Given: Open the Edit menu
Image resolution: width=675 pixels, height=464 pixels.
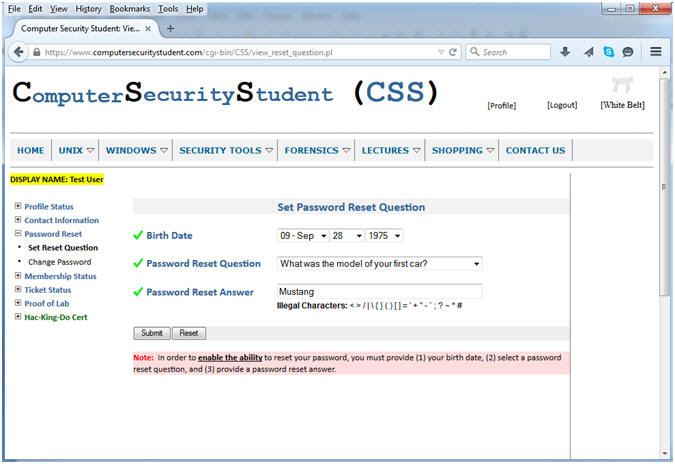Looking at the screenshot, I should coord(35,9).
